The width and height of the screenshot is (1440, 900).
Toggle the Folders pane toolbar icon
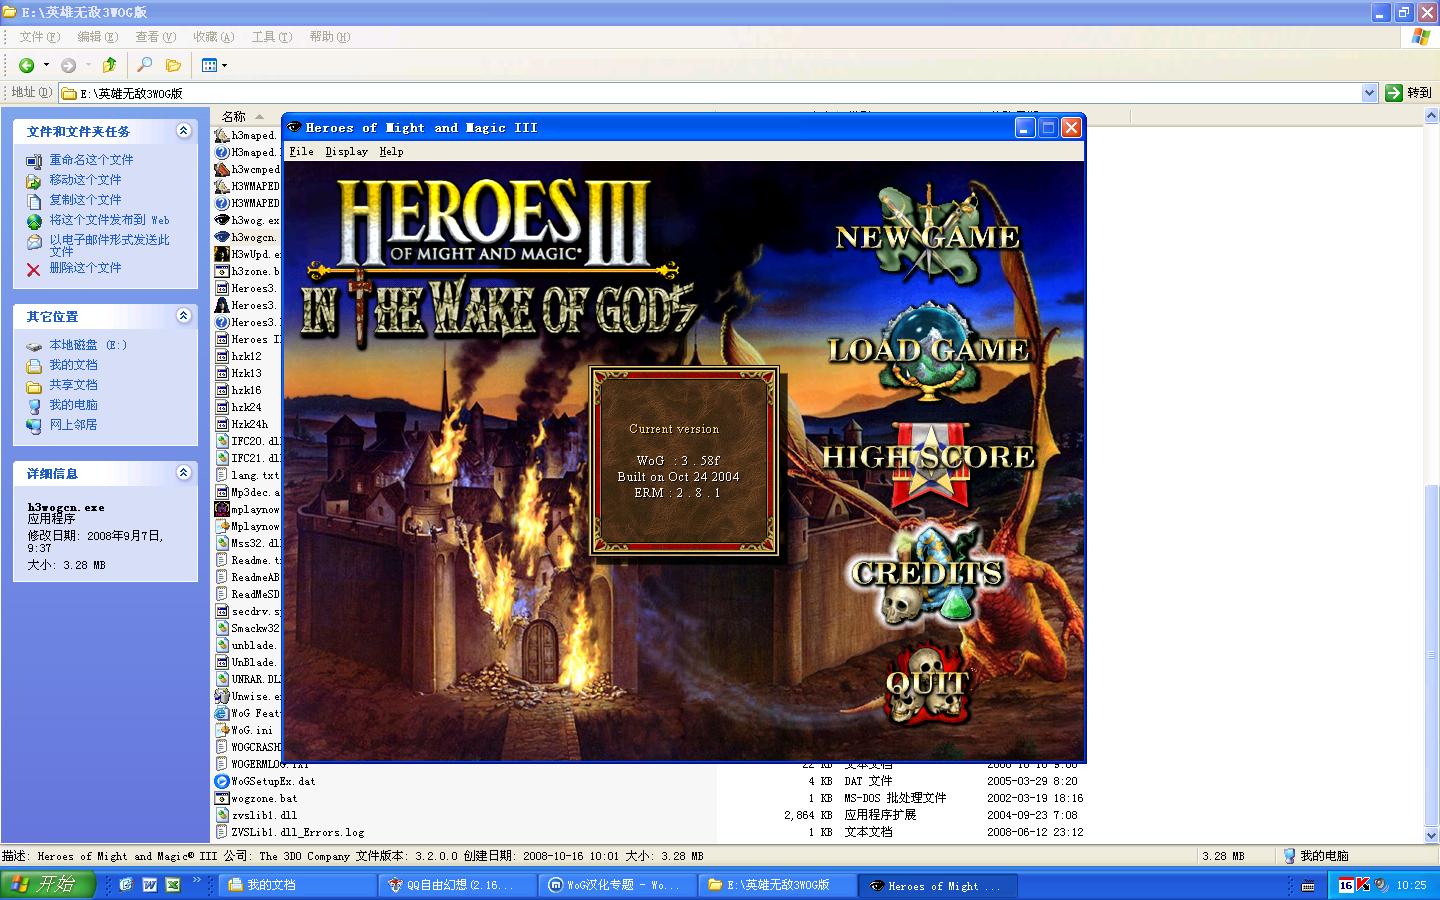click(173, 65)
